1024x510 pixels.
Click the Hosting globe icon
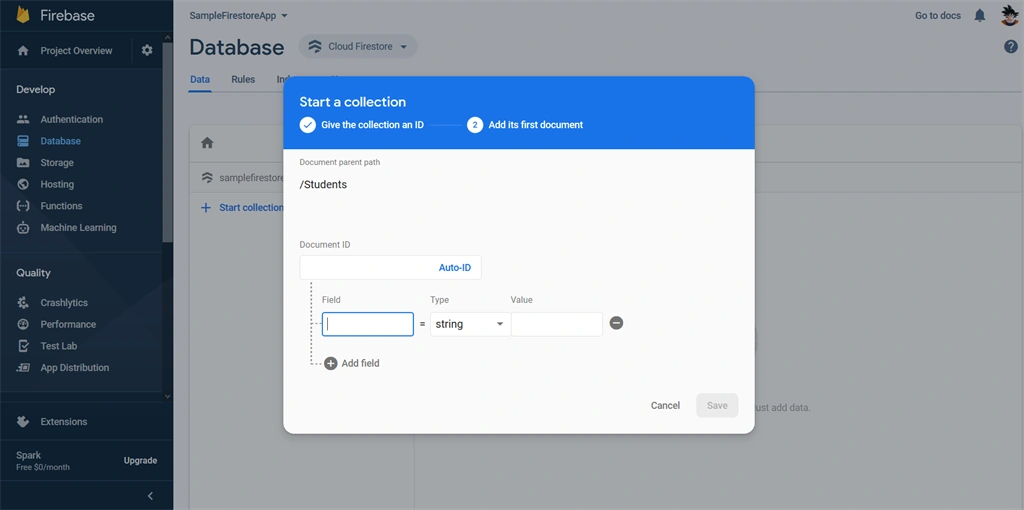(x=23, y=184)
